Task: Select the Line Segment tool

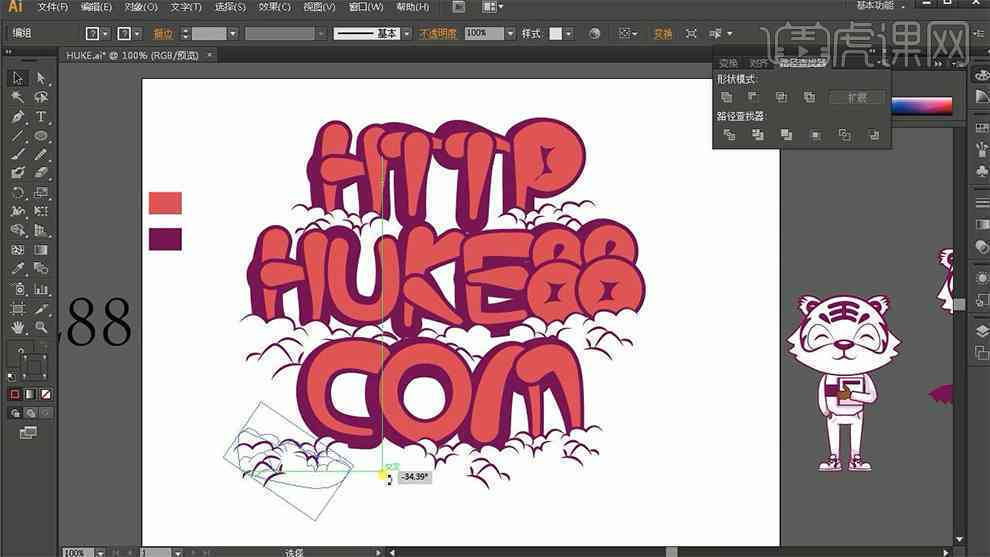Action: pos(18,136)
